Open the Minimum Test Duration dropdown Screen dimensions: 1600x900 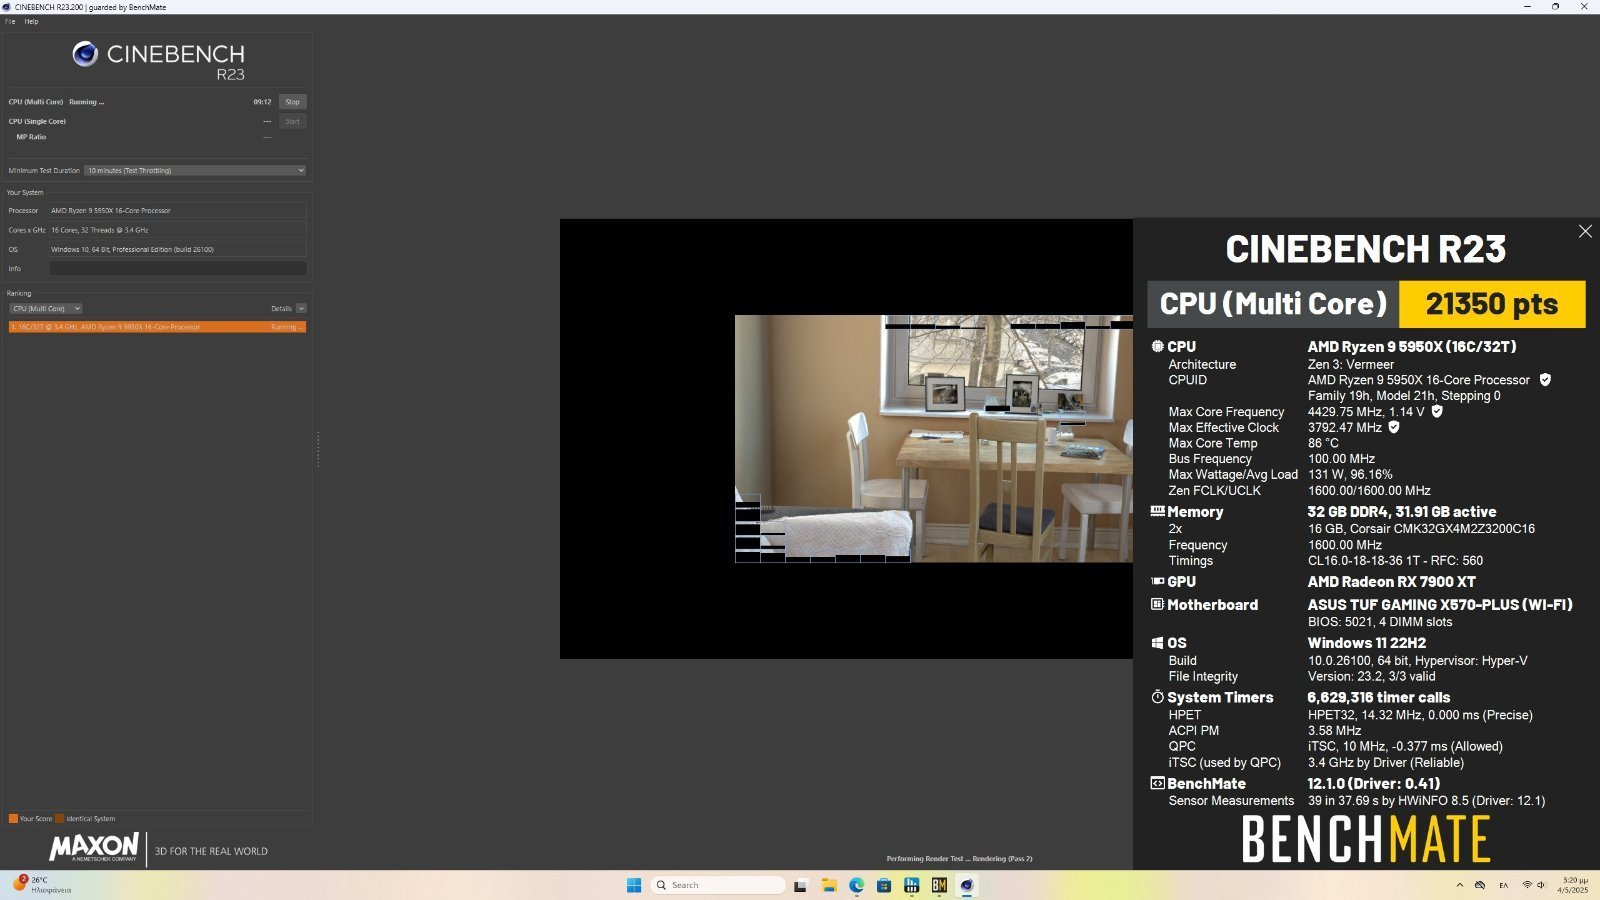point(195,170)
